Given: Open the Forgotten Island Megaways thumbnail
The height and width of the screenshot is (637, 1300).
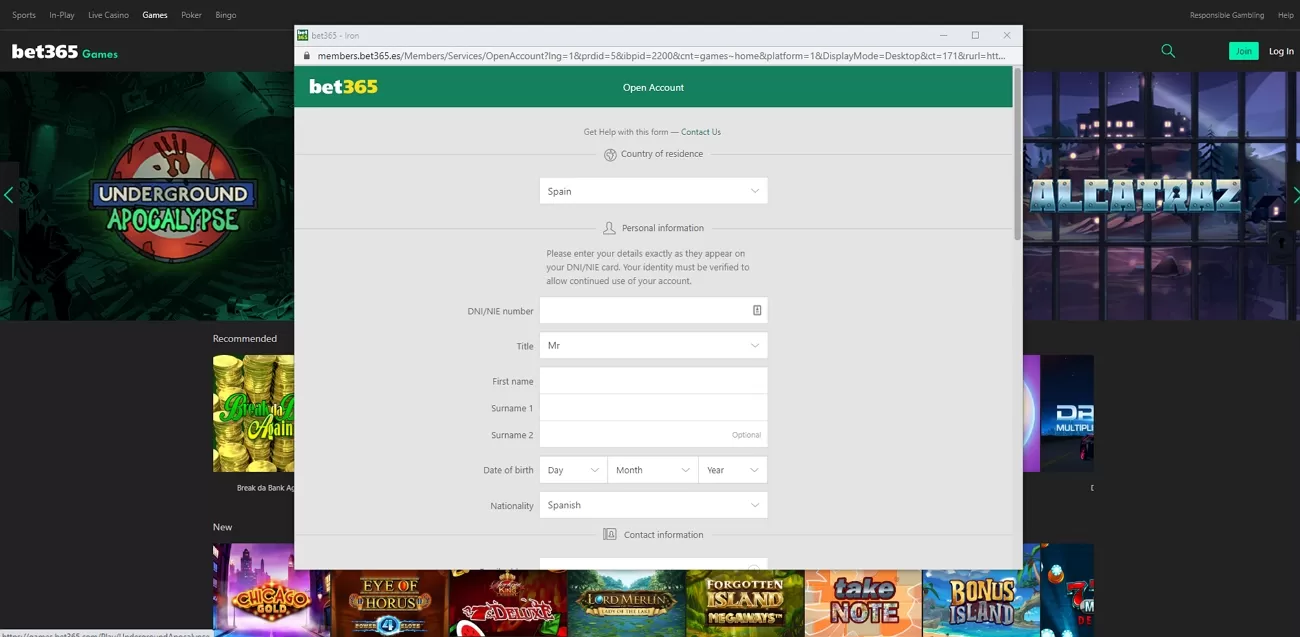Looking at the screenshot, I should coord(744,603).
